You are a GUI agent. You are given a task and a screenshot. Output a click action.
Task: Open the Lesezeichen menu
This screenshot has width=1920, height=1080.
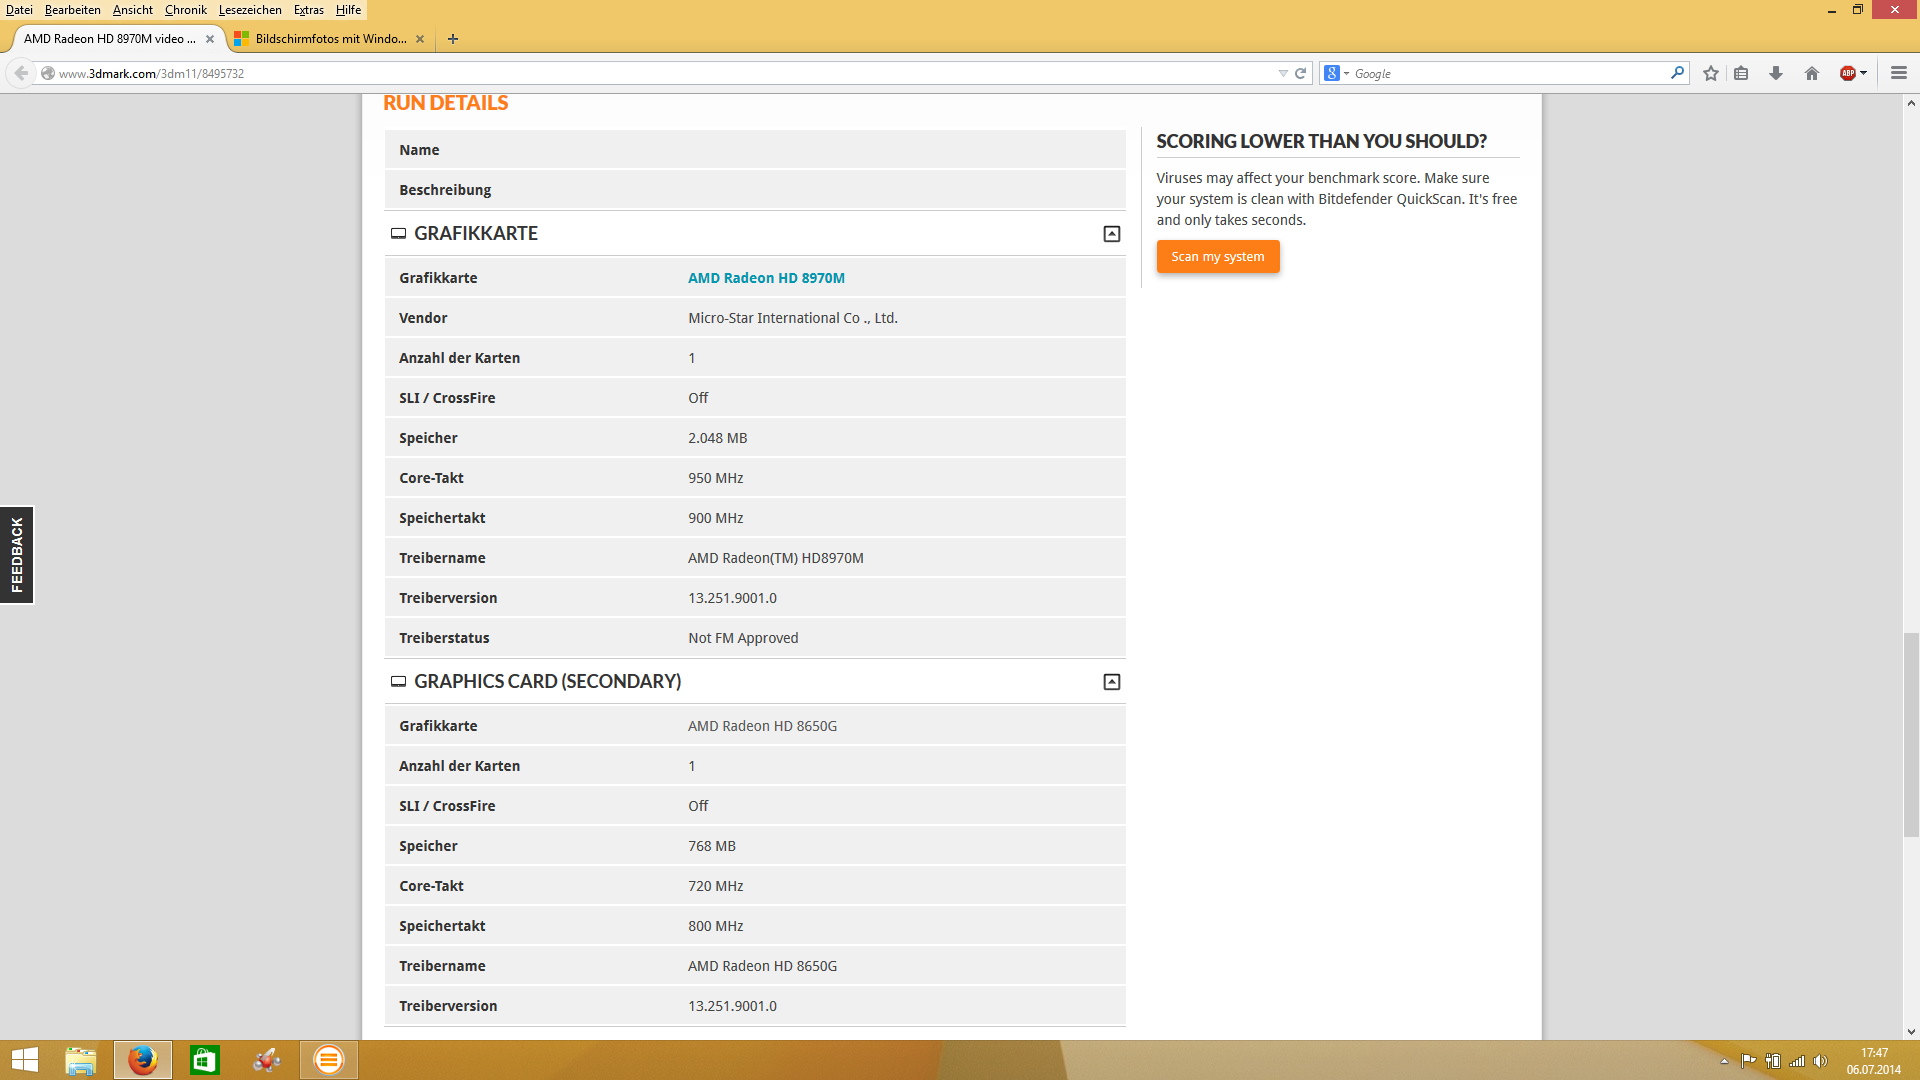250,10
